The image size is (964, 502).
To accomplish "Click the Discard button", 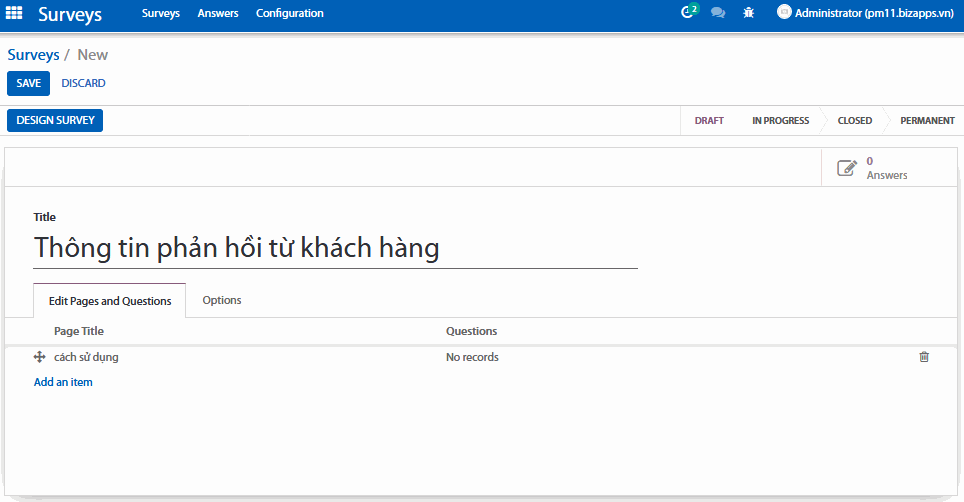I will tap(83, 83).
